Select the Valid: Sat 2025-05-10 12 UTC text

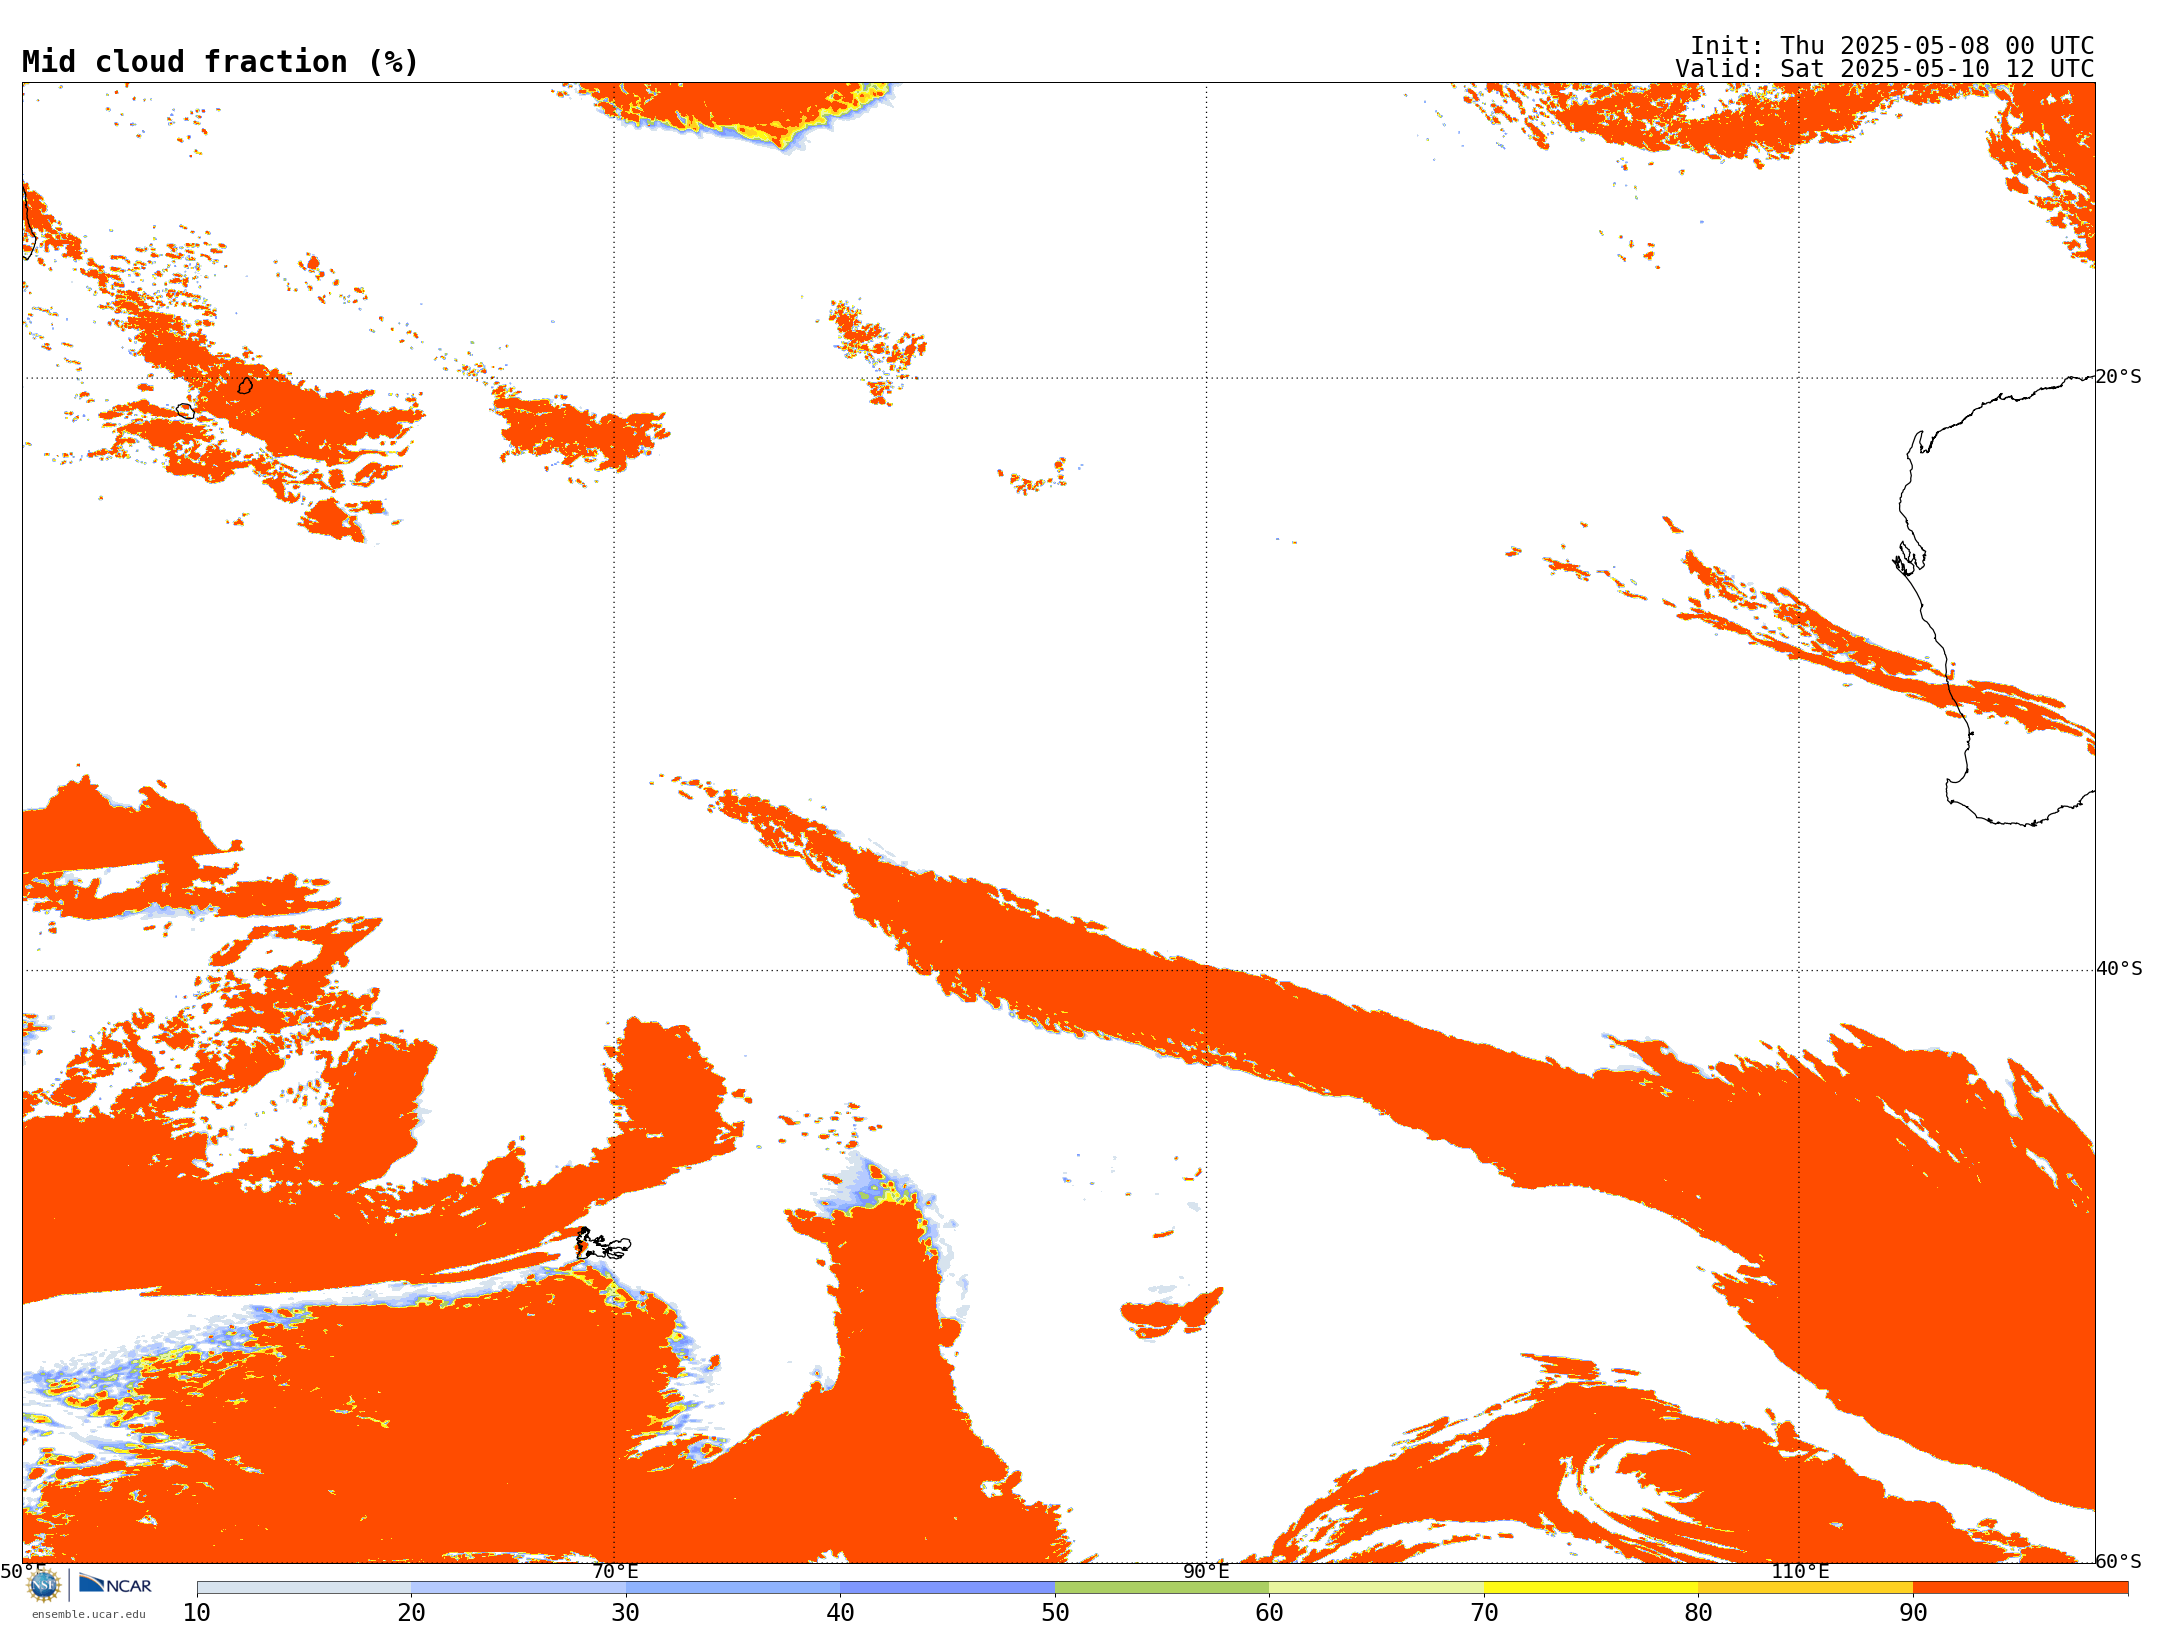(1885, 69)
